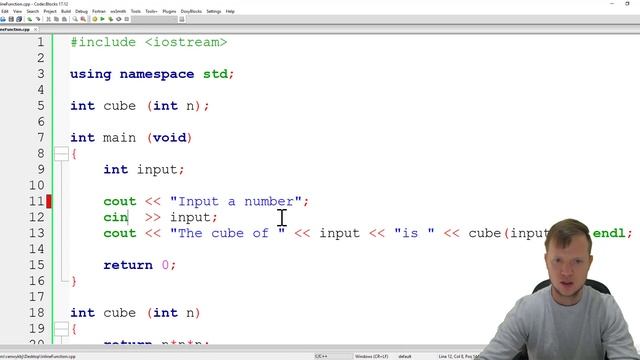Click 'int cube (int n)' definition on line 18
Viewport: 640px width, 360px height.
135,313
